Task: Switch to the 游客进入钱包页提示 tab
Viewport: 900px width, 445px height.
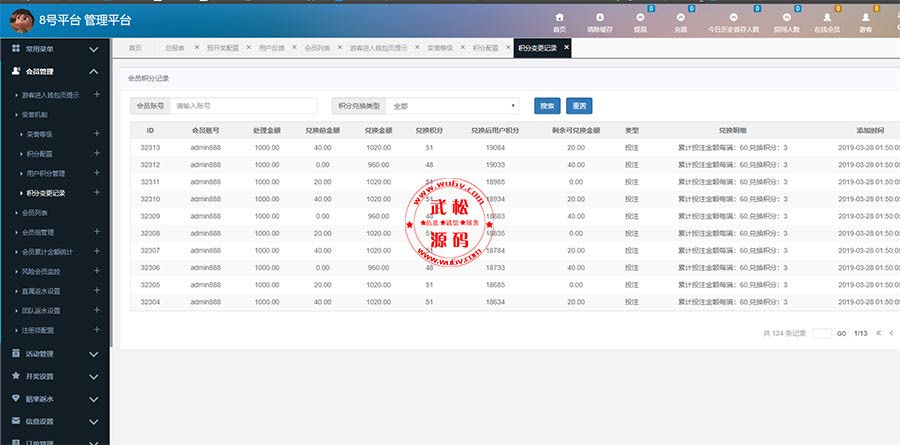Action: 379,48
